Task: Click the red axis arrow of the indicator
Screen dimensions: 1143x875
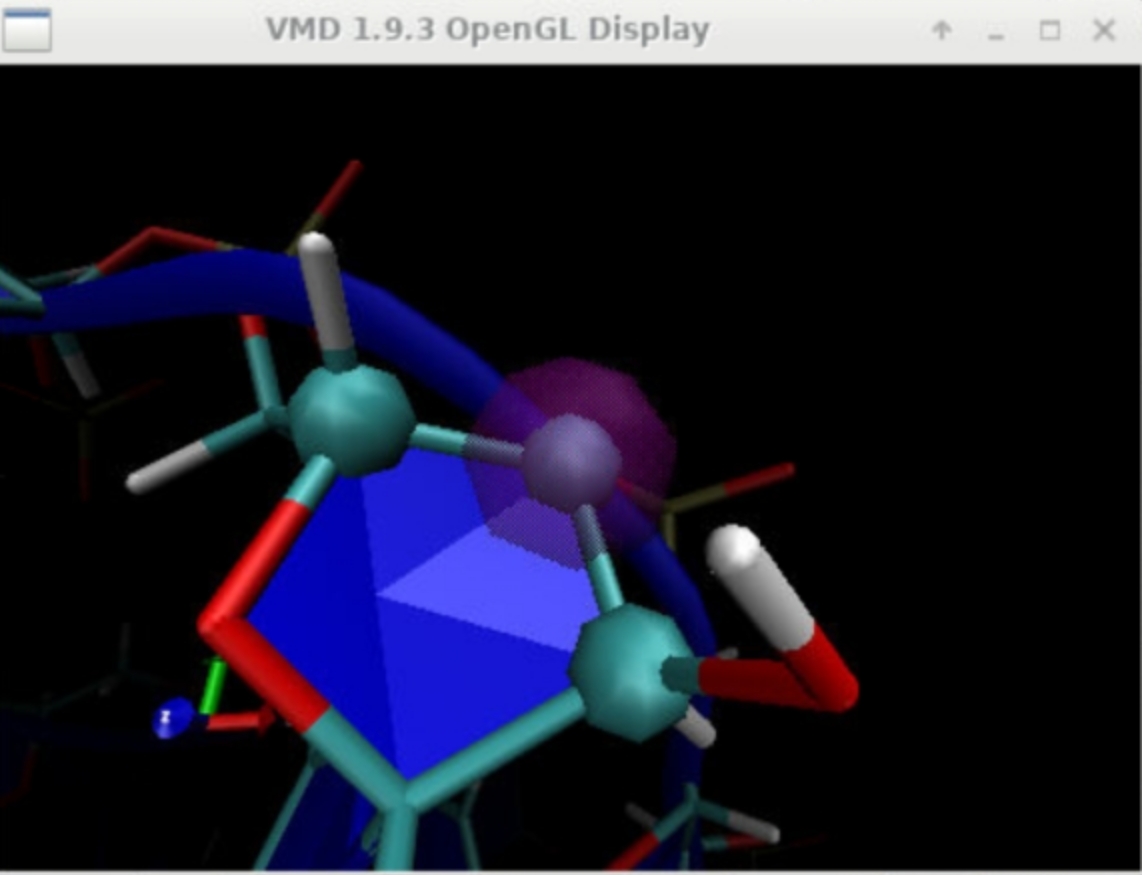Action: [x=240, y=720]
